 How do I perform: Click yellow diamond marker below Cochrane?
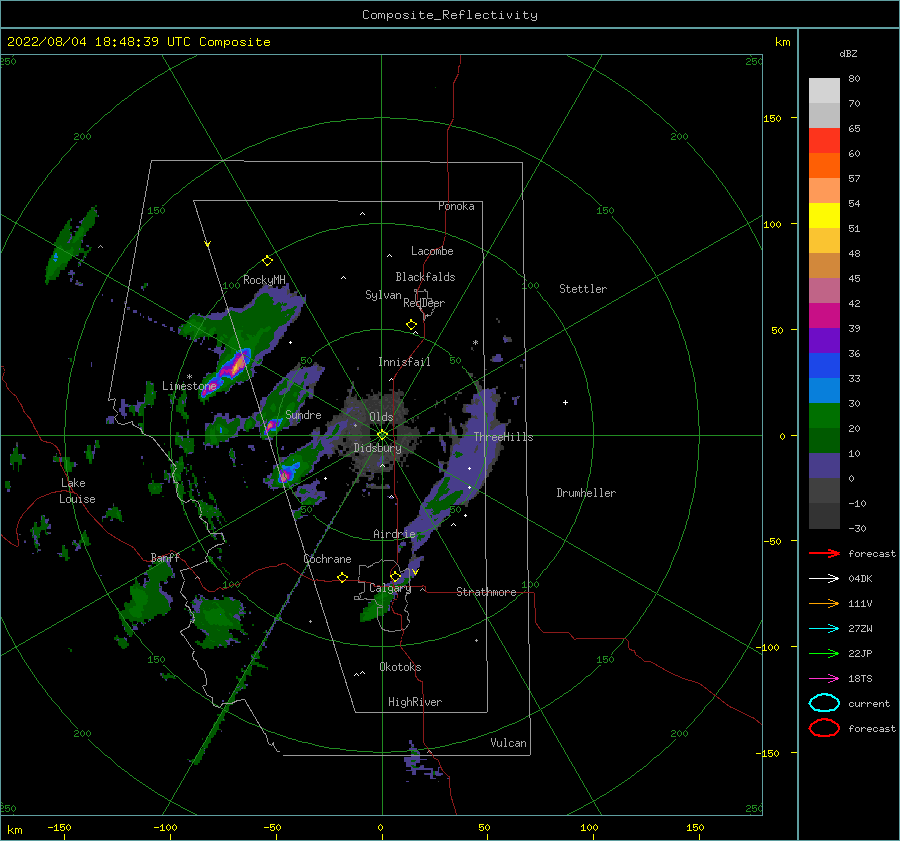343,577
